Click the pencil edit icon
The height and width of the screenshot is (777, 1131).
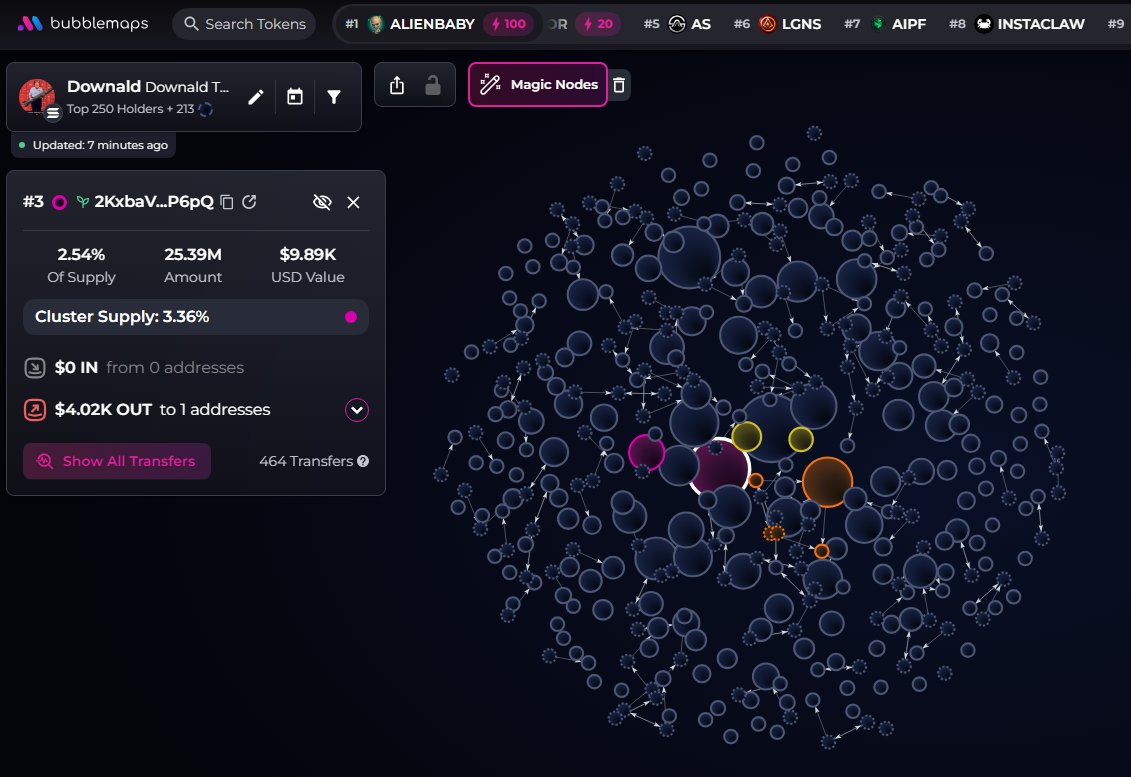tap(255, 97)
